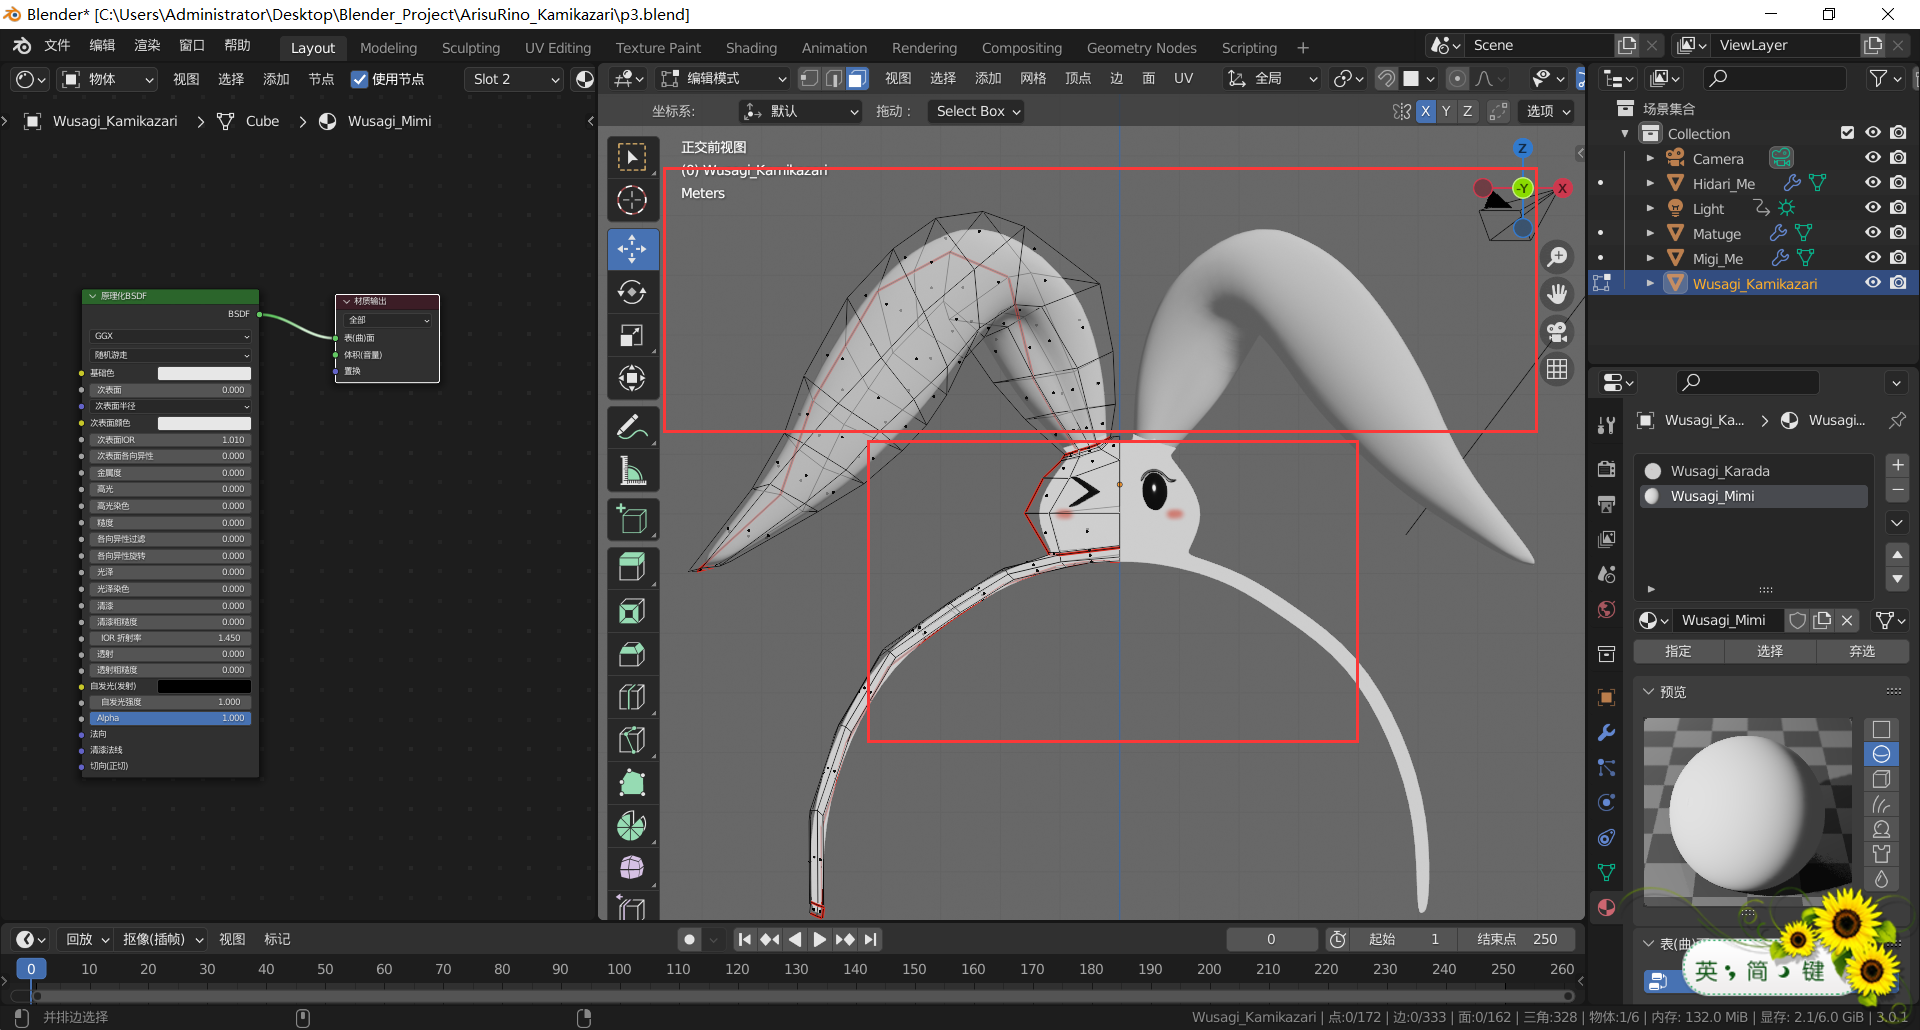Screen dimensions: 1920x1030
Task: Open the Material properties tab icon
Action: click(1606, 908)
